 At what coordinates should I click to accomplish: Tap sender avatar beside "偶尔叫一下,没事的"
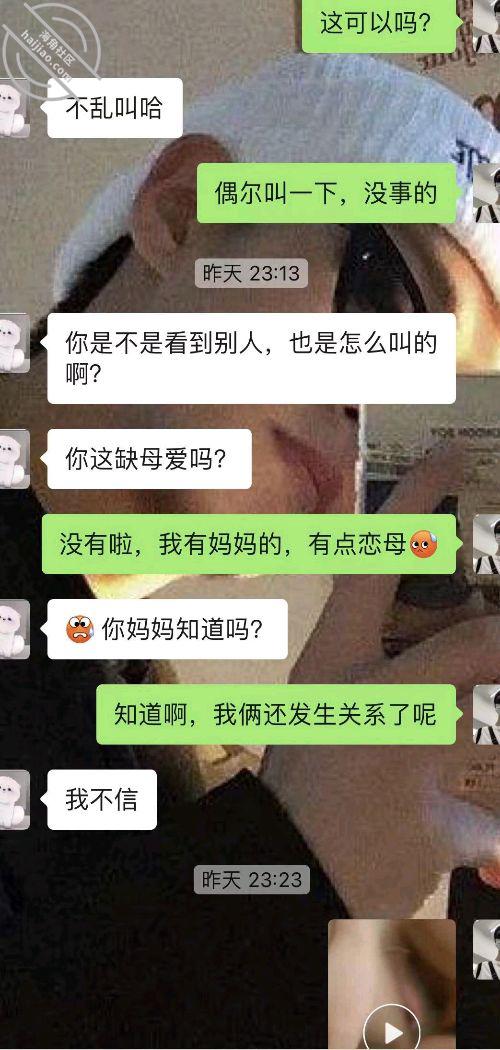[487, 193]
